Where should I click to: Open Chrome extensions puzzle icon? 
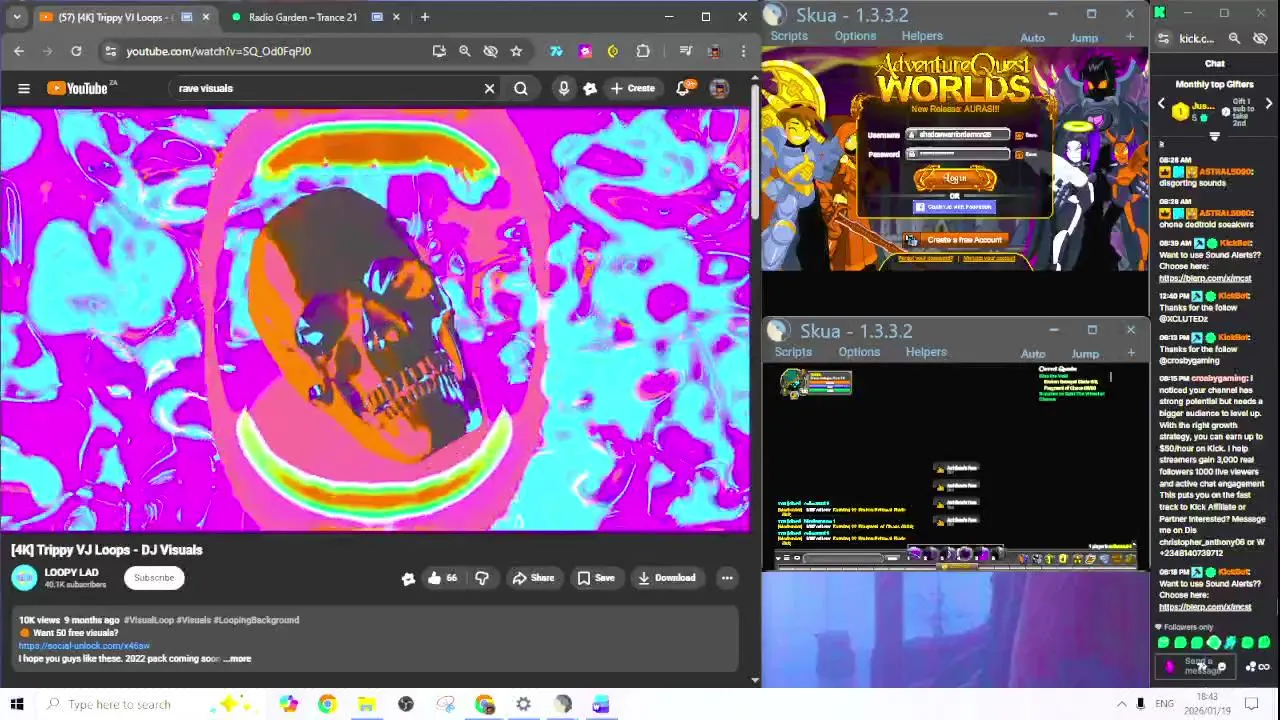point(643,51)
